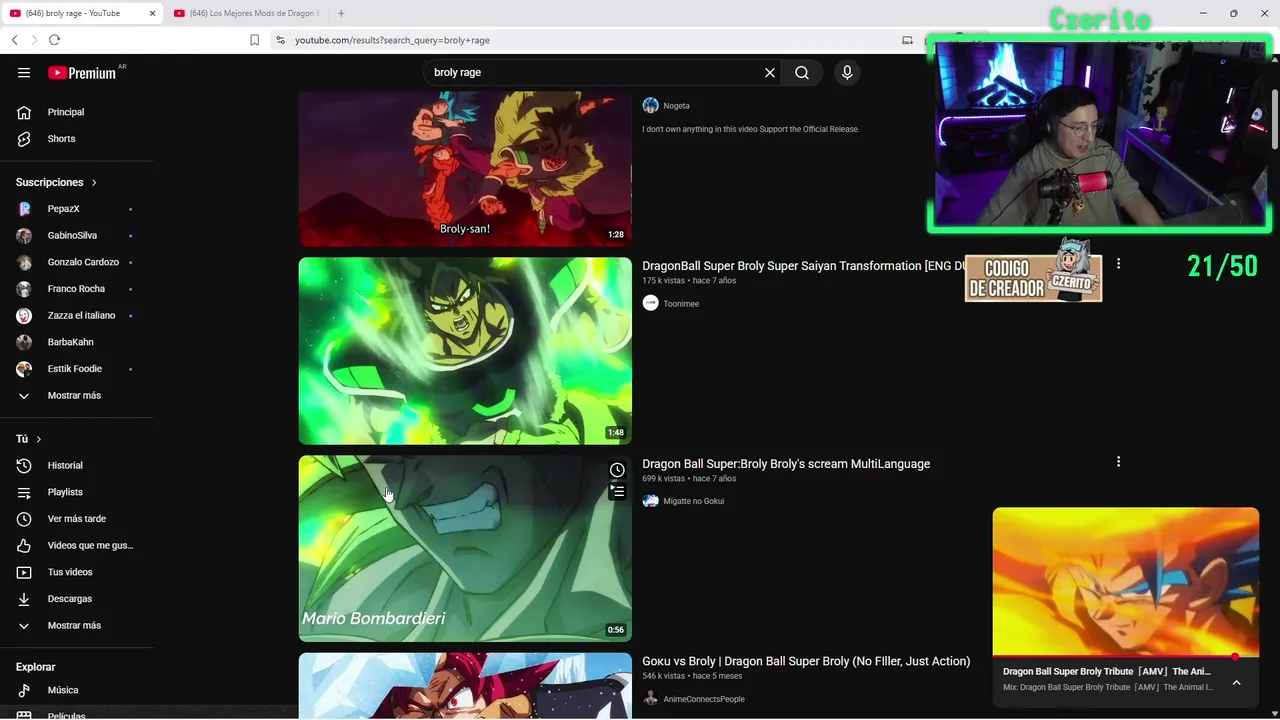
Task: Switch to 'Los Mejores Mods de Dragon' tab
Action: [x=247, y=13]
